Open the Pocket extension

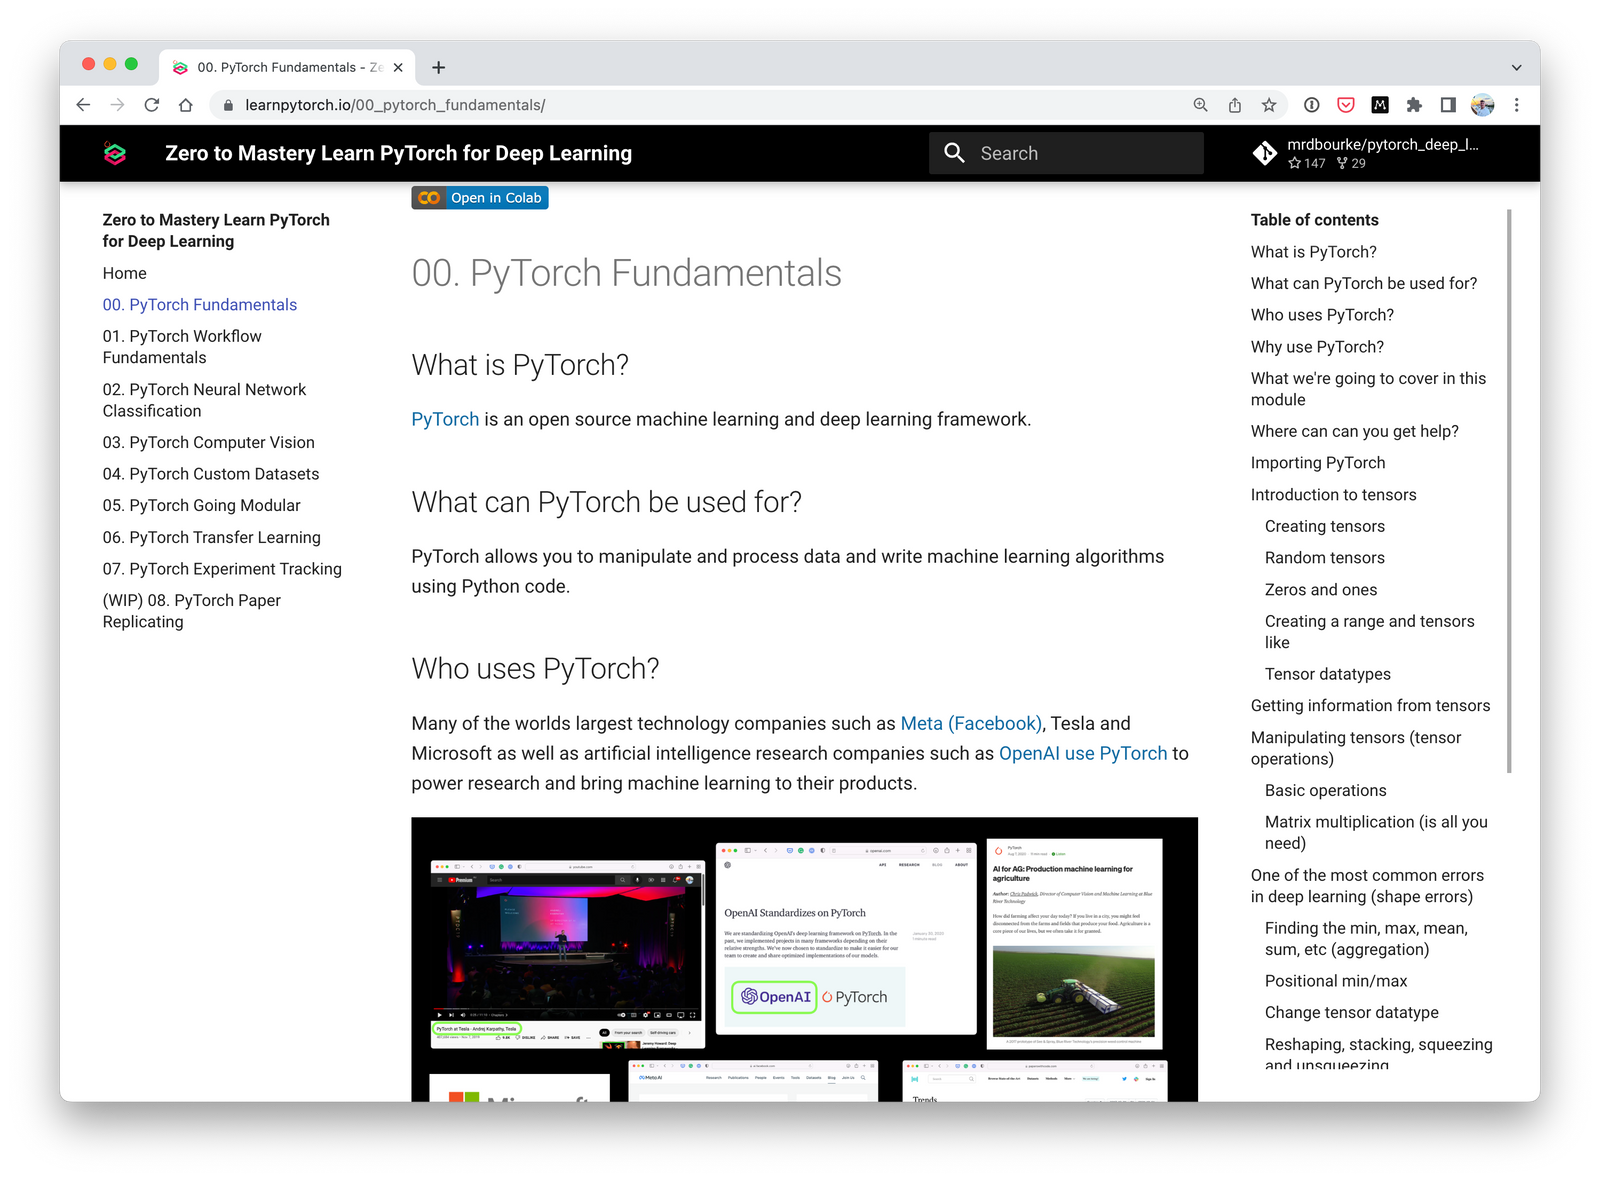(x=1346, y=104)
